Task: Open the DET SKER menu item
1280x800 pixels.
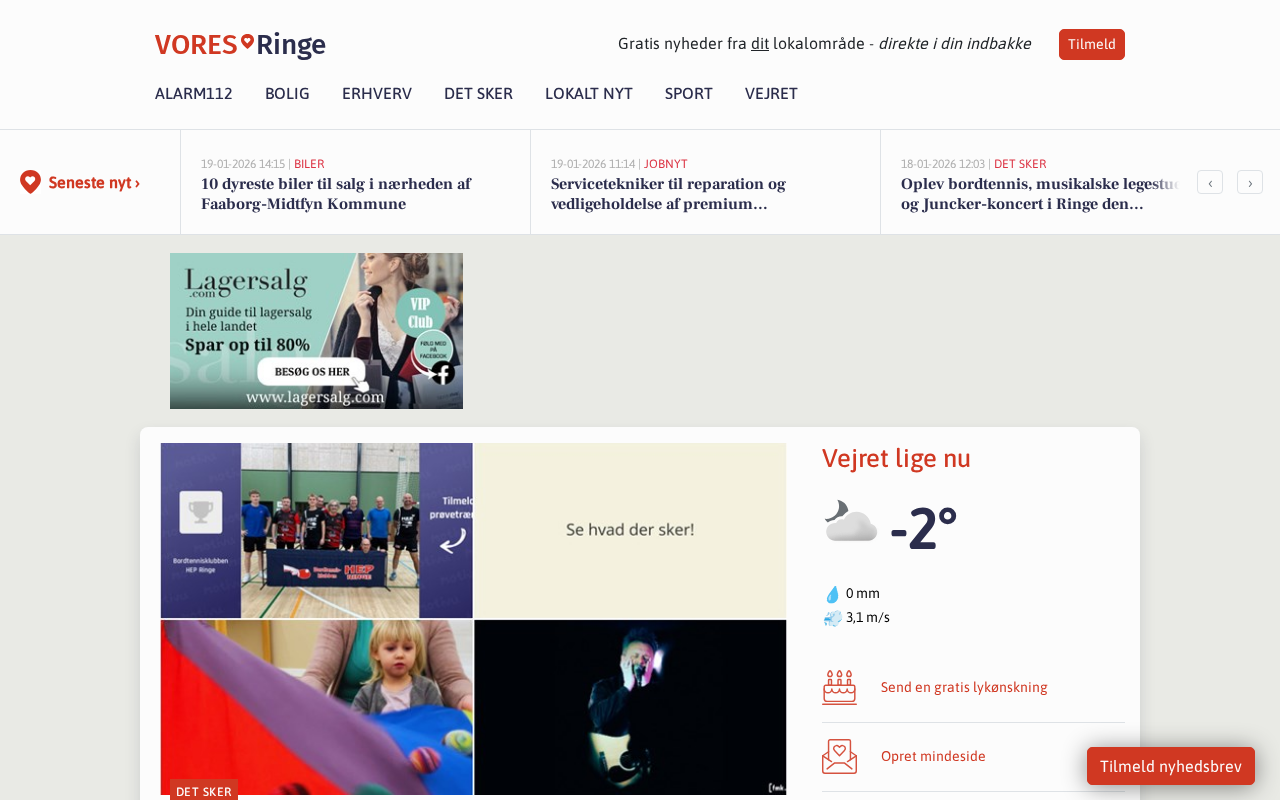Action: coord(478,94)
